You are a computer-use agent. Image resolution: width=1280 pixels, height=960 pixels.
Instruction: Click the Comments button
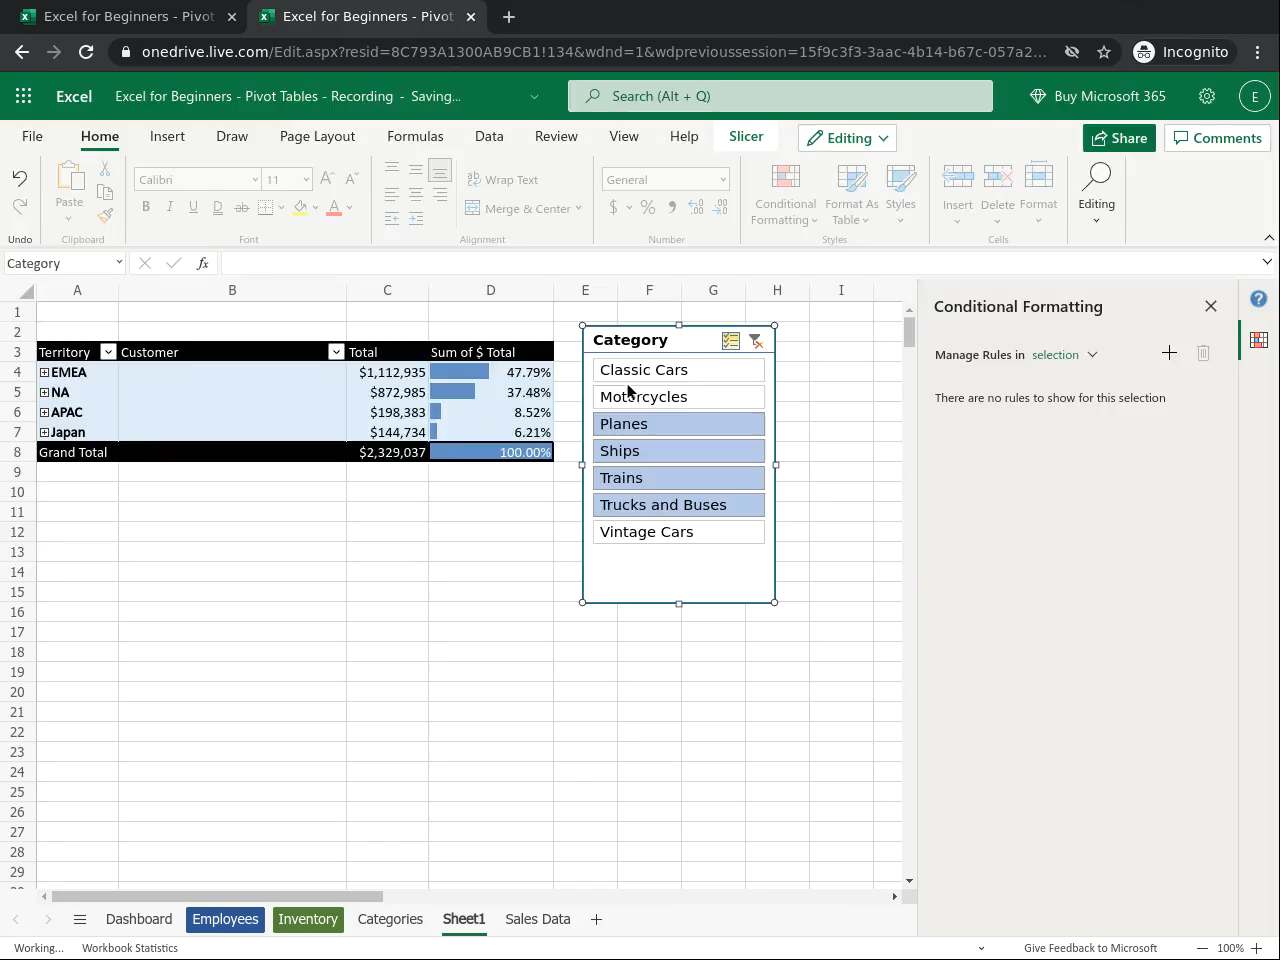click(x=1217, y=138)
